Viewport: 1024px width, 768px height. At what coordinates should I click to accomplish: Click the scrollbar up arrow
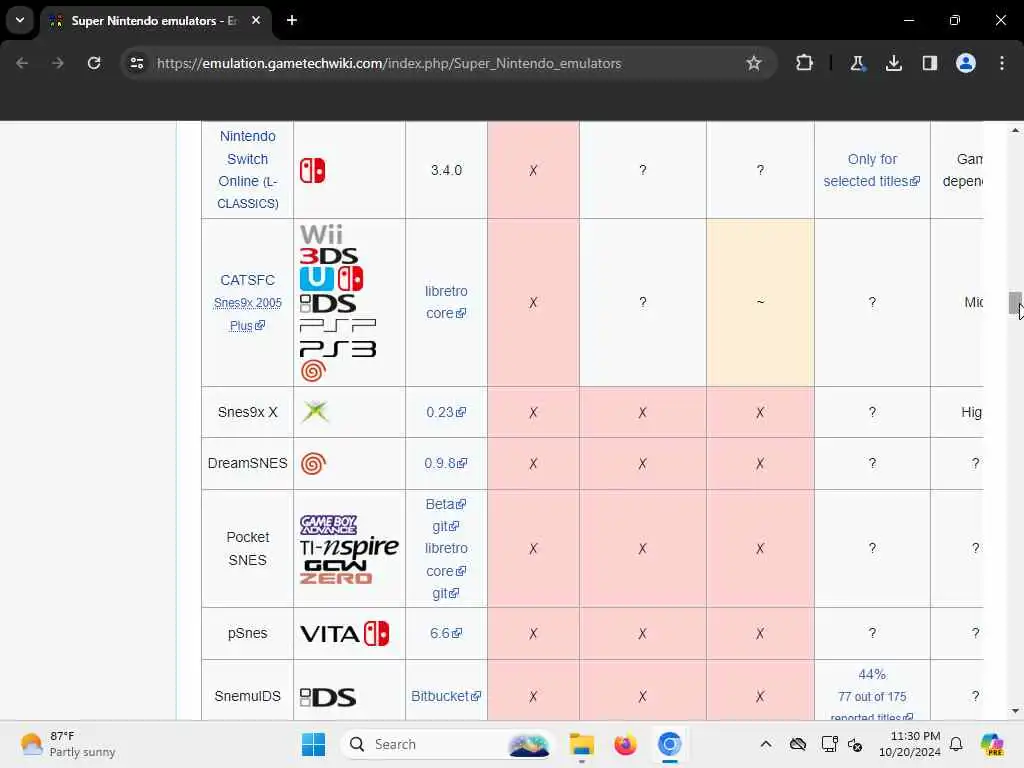click(1015, 131)
